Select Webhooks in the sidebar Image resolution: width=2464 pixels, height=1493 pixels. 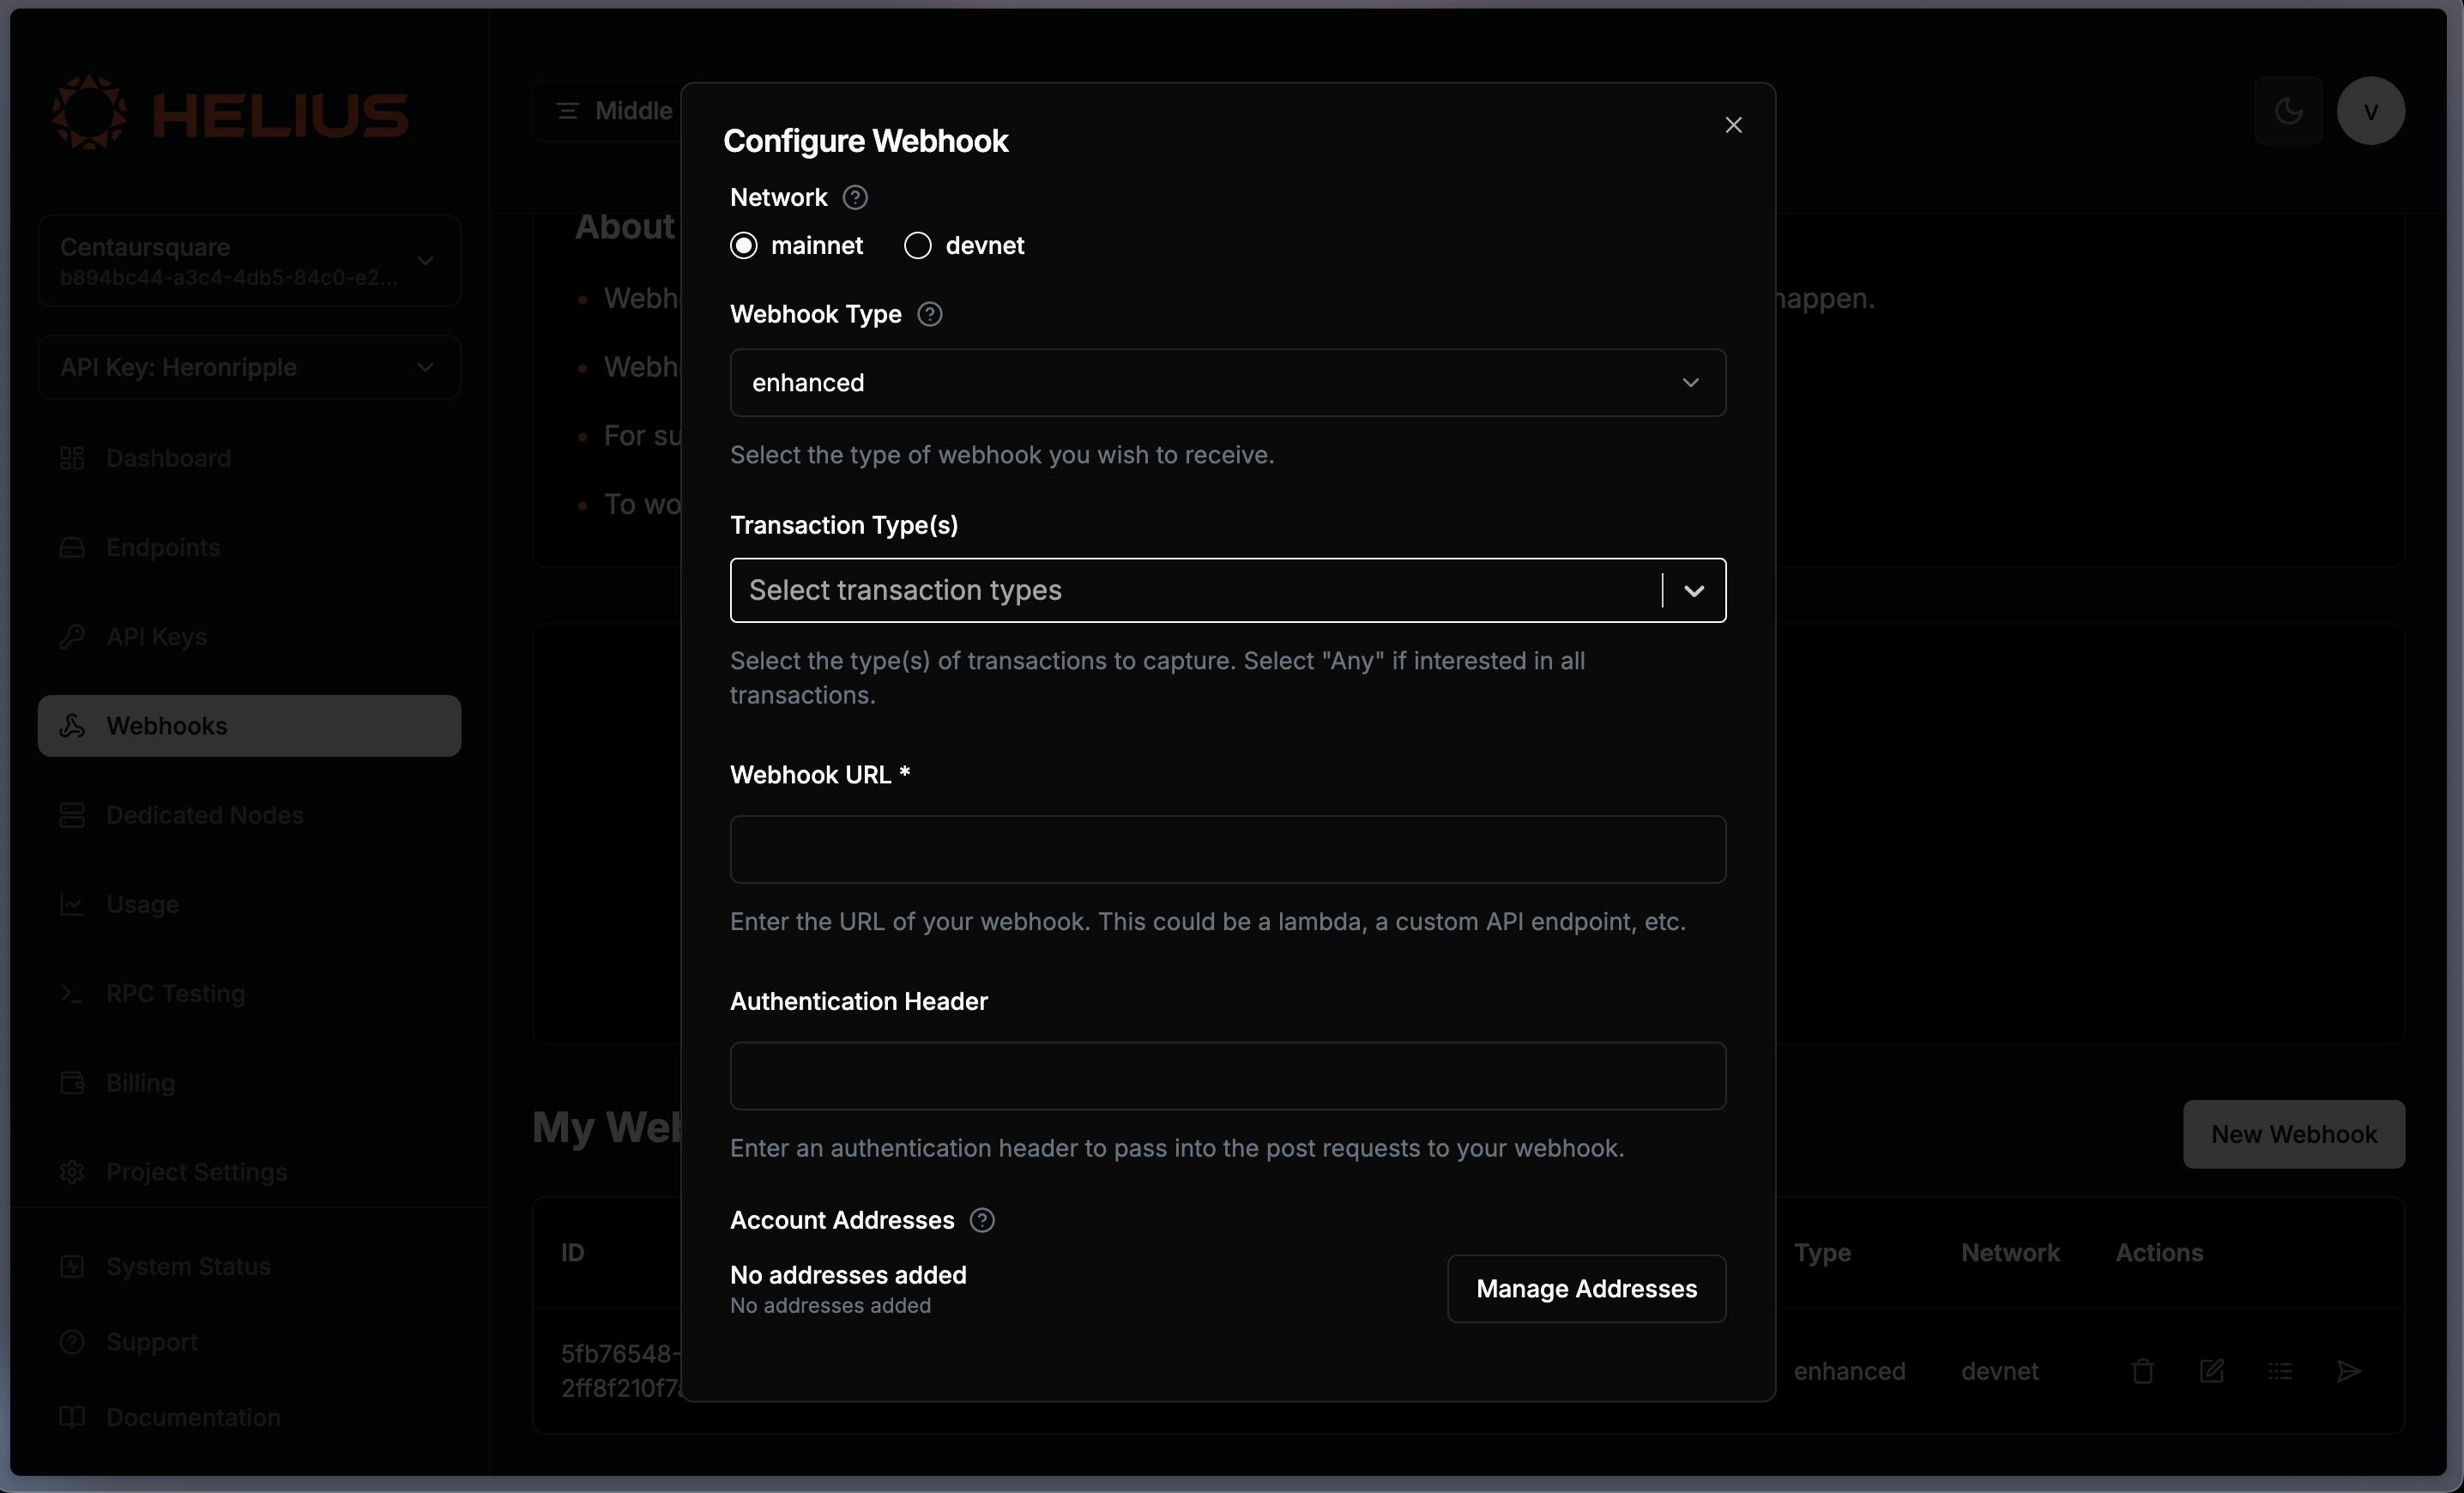(249, 725)
